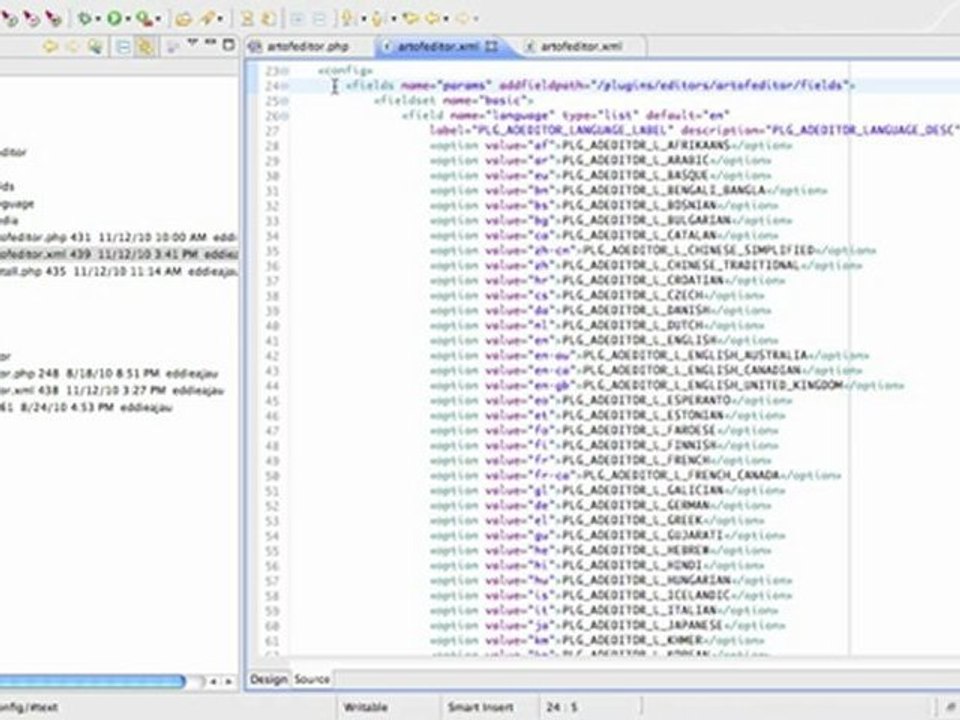The image size is (960, 720).
Task: Click the Smart Insert status entry
Action: coord(480,707)
